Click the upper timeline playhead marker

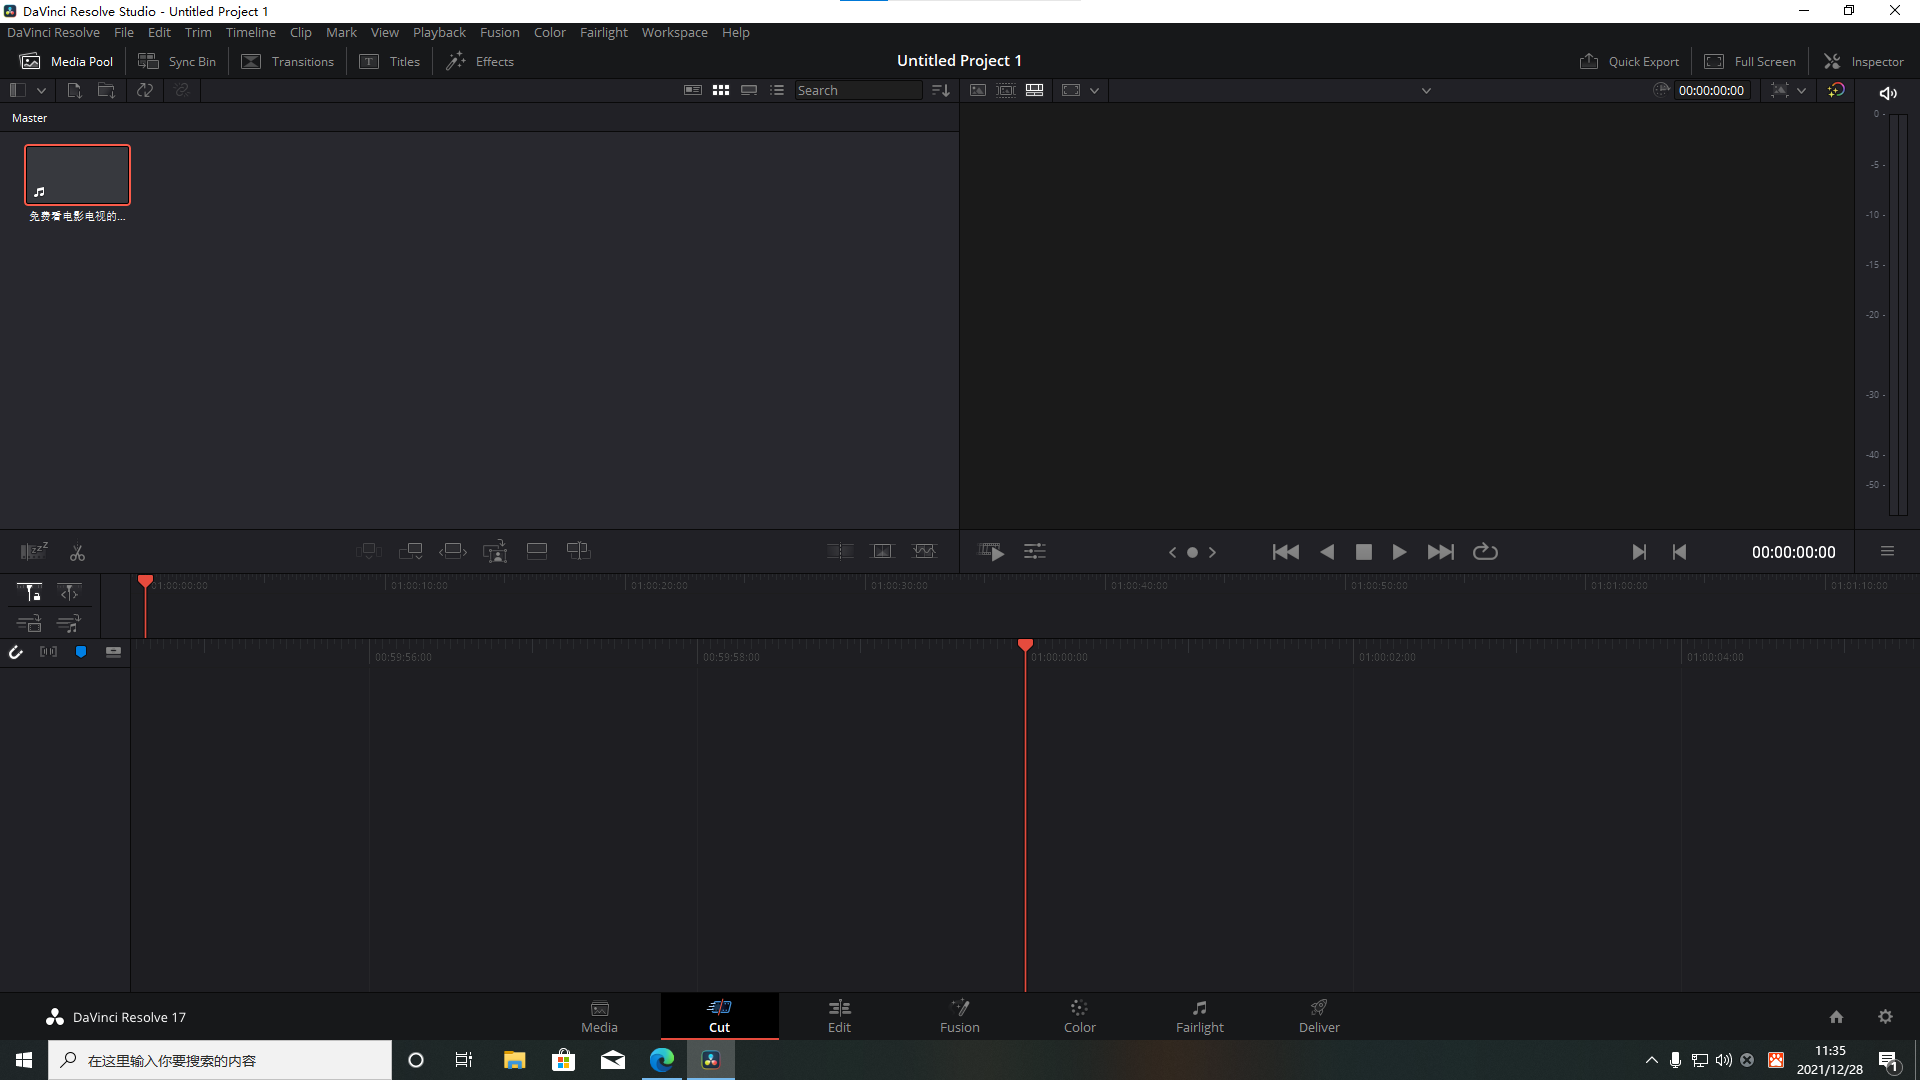(145, 582)
